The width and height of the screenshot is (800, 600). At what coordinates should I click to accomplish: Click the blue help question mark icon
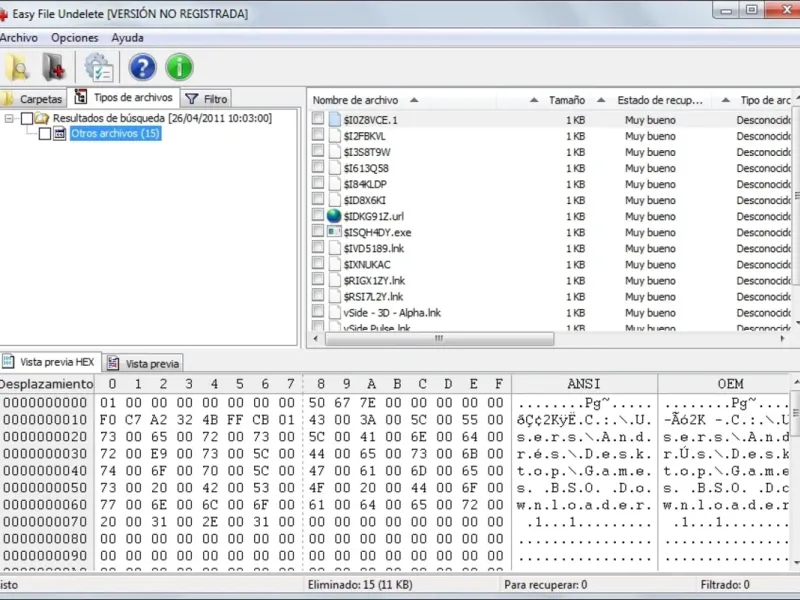coord(142,67)
